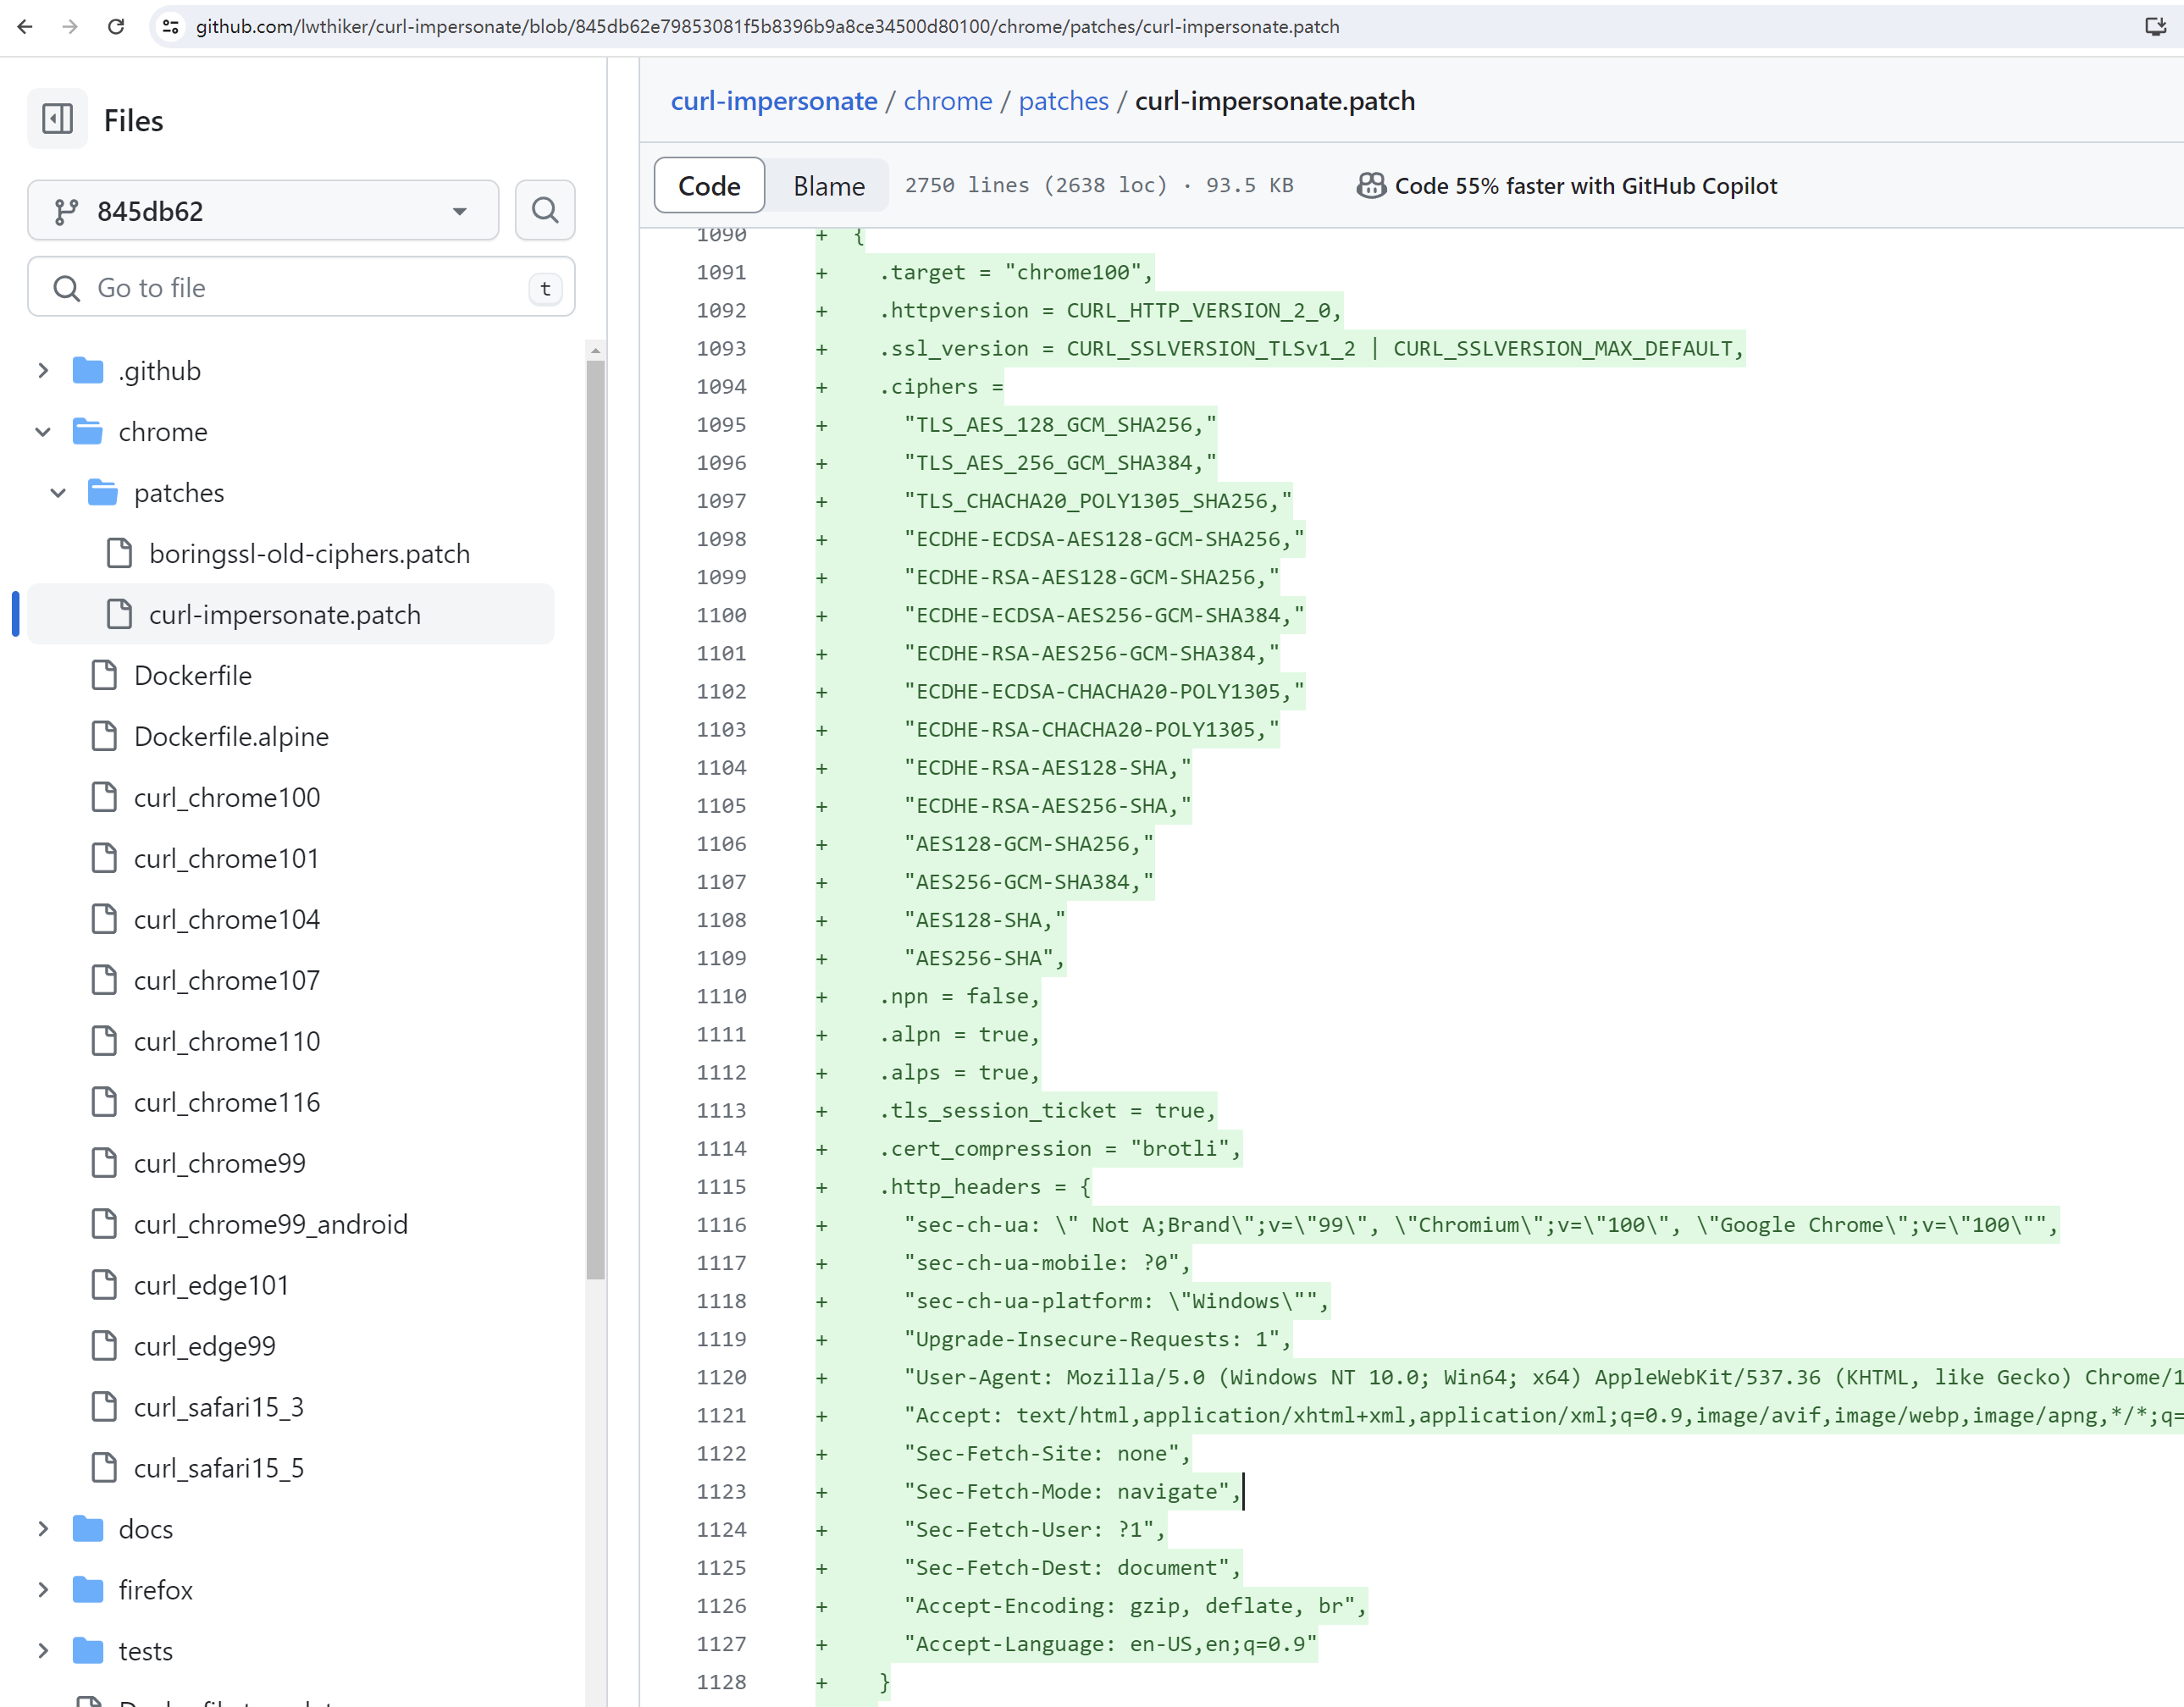Screen dimensions: 2184x1707
Task: Collapse the patches folder
Action: (58, 493)
